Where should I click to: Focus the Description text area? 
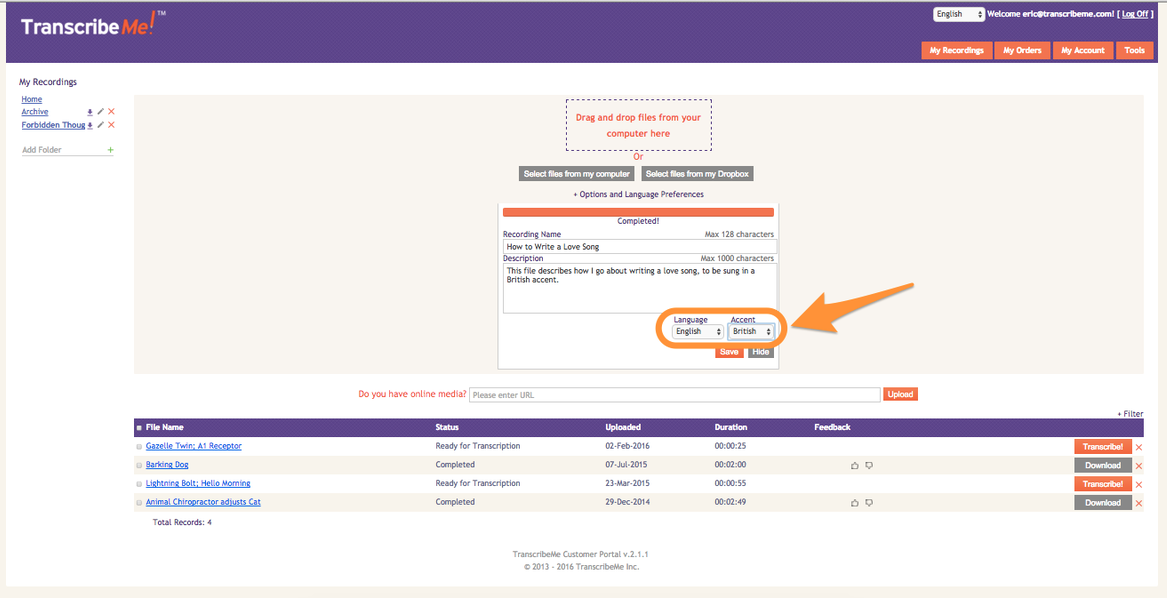[x=639, y=288]
